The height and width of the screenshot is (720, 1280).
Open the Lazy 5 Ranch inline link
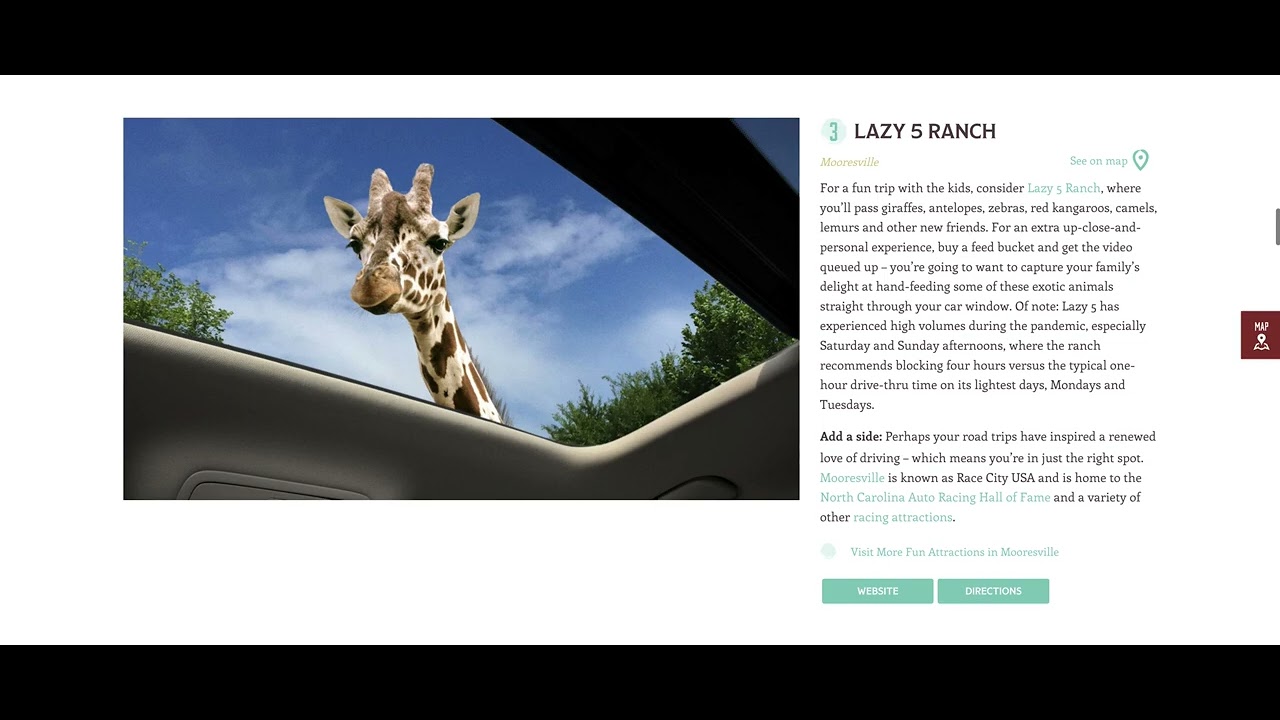coord(1063,188)
